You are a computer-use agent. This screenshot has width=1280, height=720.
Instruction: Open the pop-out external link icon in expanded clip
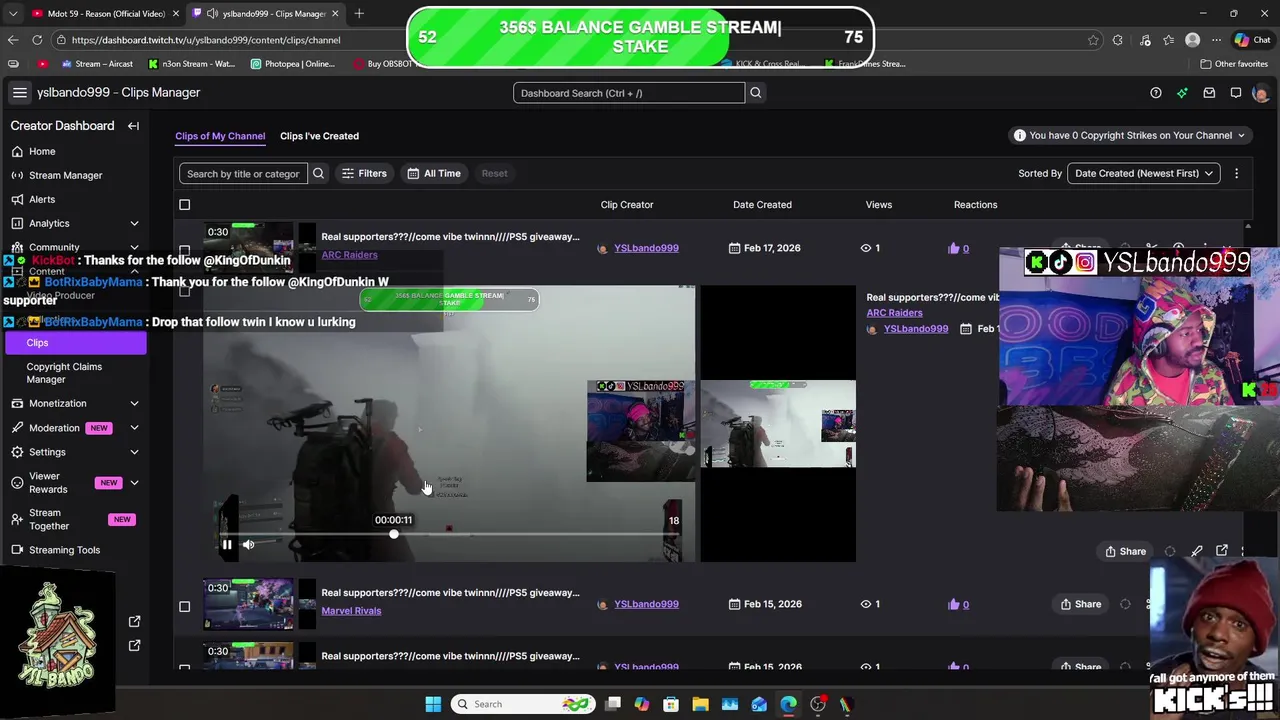click(x=1222, y=551)
